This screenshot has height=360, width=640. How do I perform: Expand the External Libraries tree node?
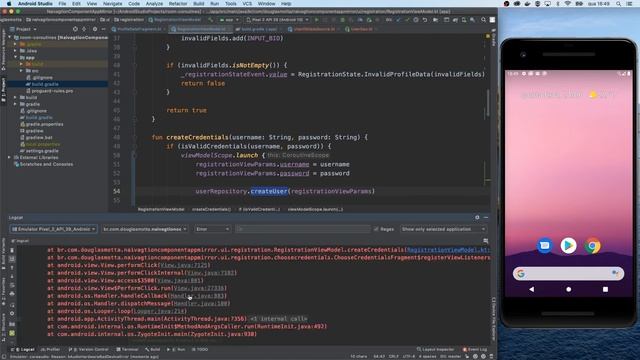[9, 158]
